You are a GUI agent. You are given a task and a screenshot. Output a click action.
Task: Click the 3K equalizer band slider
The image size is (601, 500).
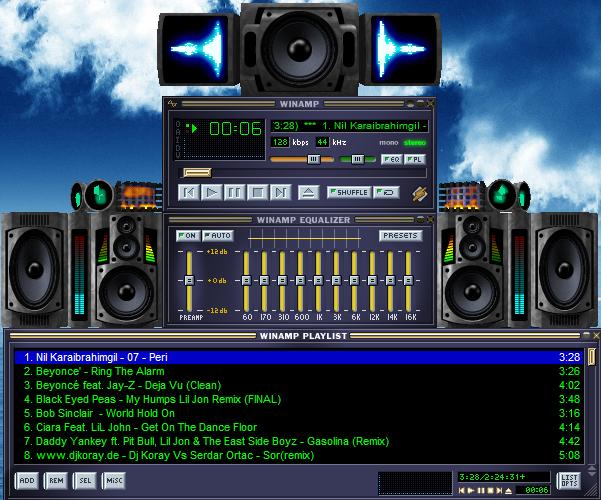(336, 281)
